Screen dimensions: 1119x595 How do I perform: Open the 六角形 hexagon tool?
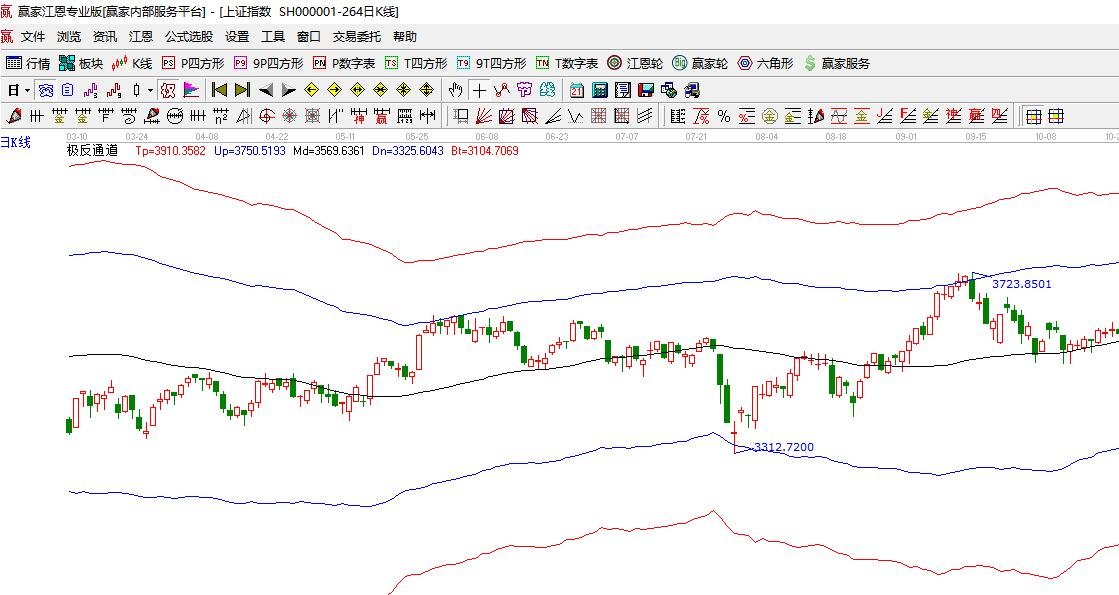(765, 63)
